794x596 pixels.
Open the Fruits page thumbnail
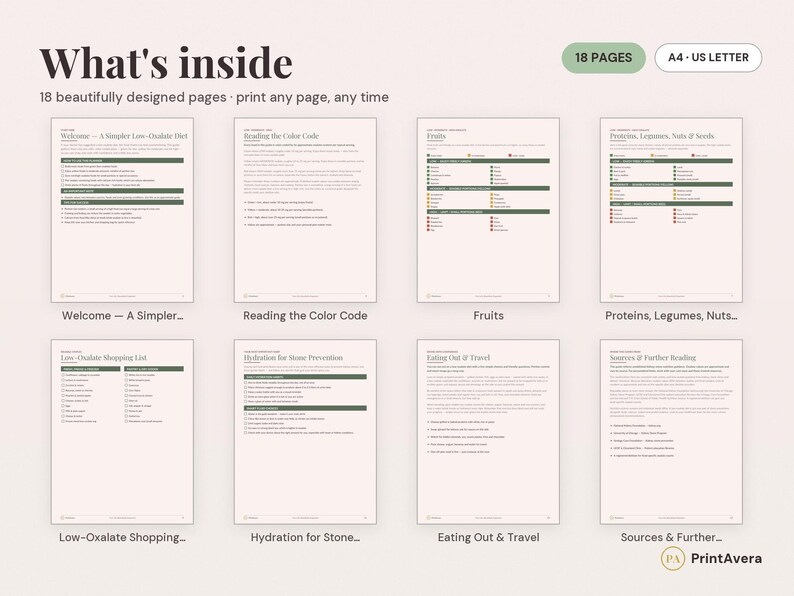click(488, 210)
